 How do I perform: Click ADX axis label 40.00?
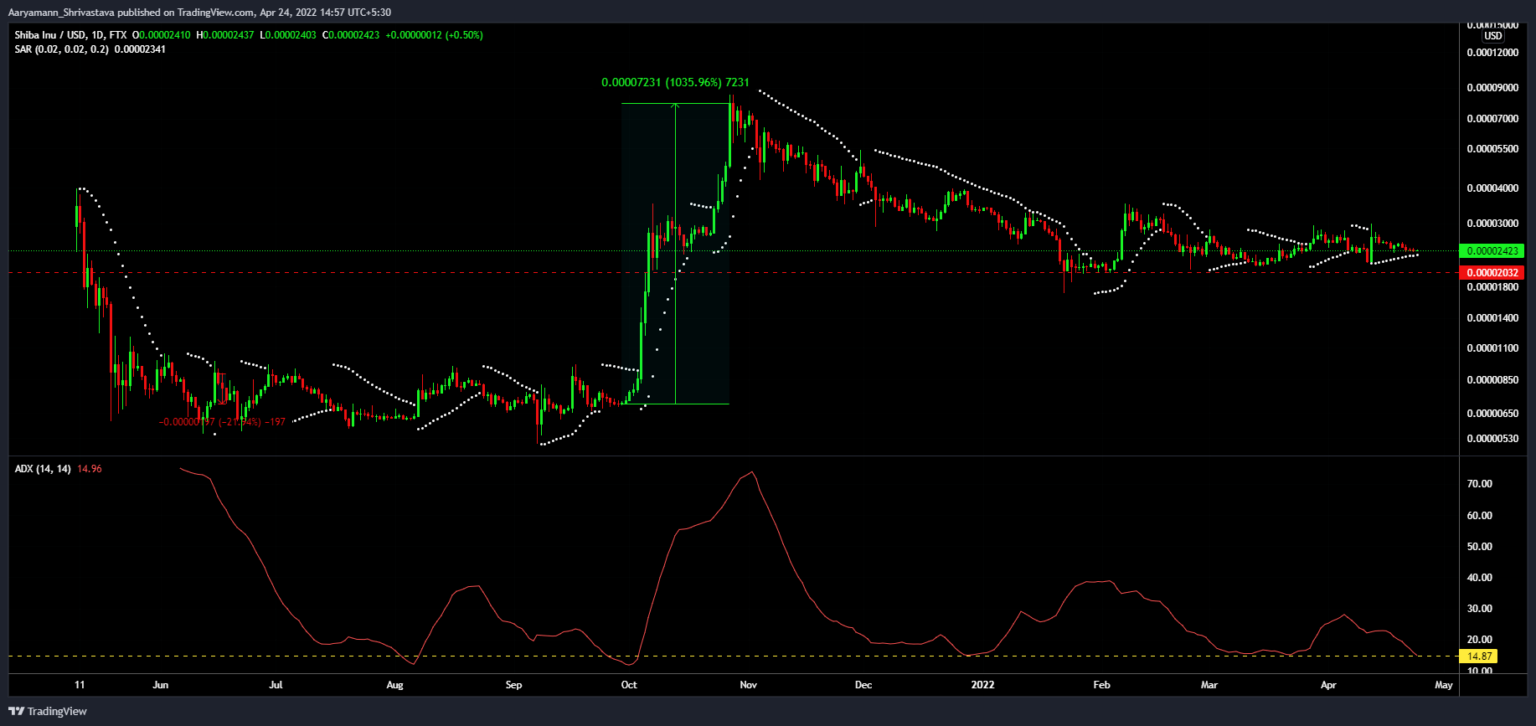[x=1479, y=578]
